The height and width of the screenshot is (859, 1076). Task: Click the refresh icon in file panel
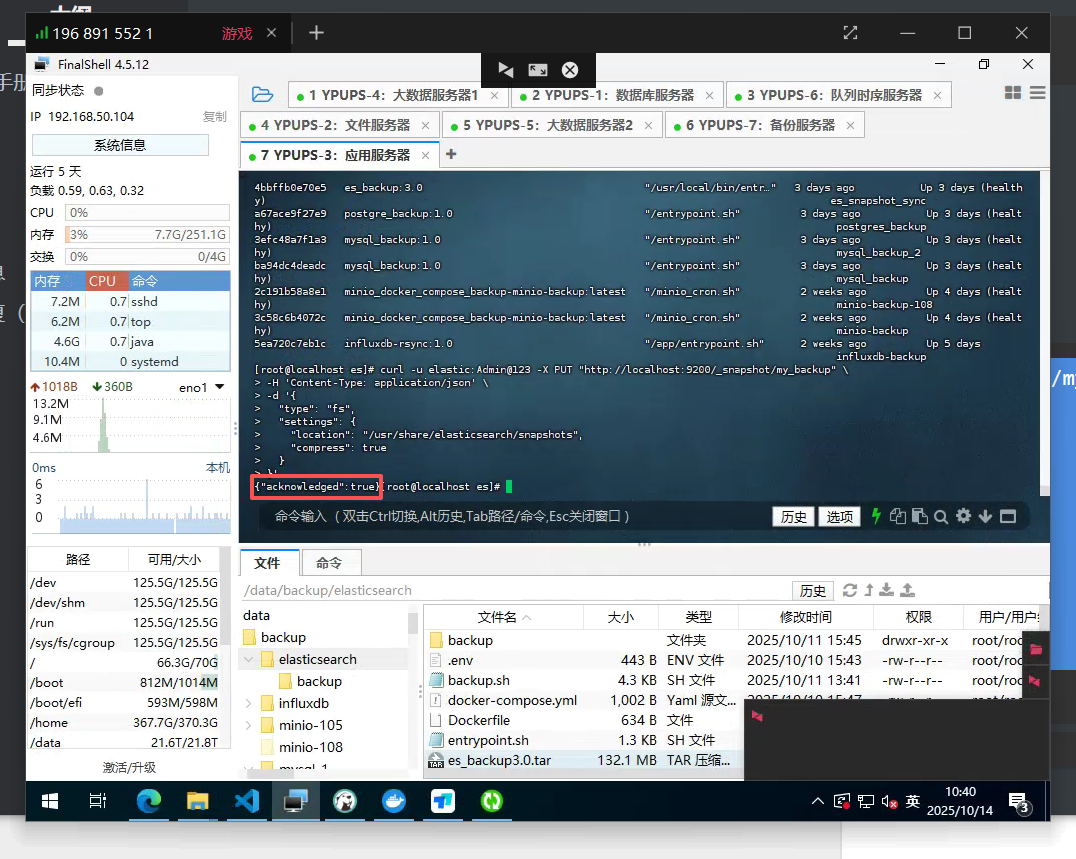(x=850, y=590)
